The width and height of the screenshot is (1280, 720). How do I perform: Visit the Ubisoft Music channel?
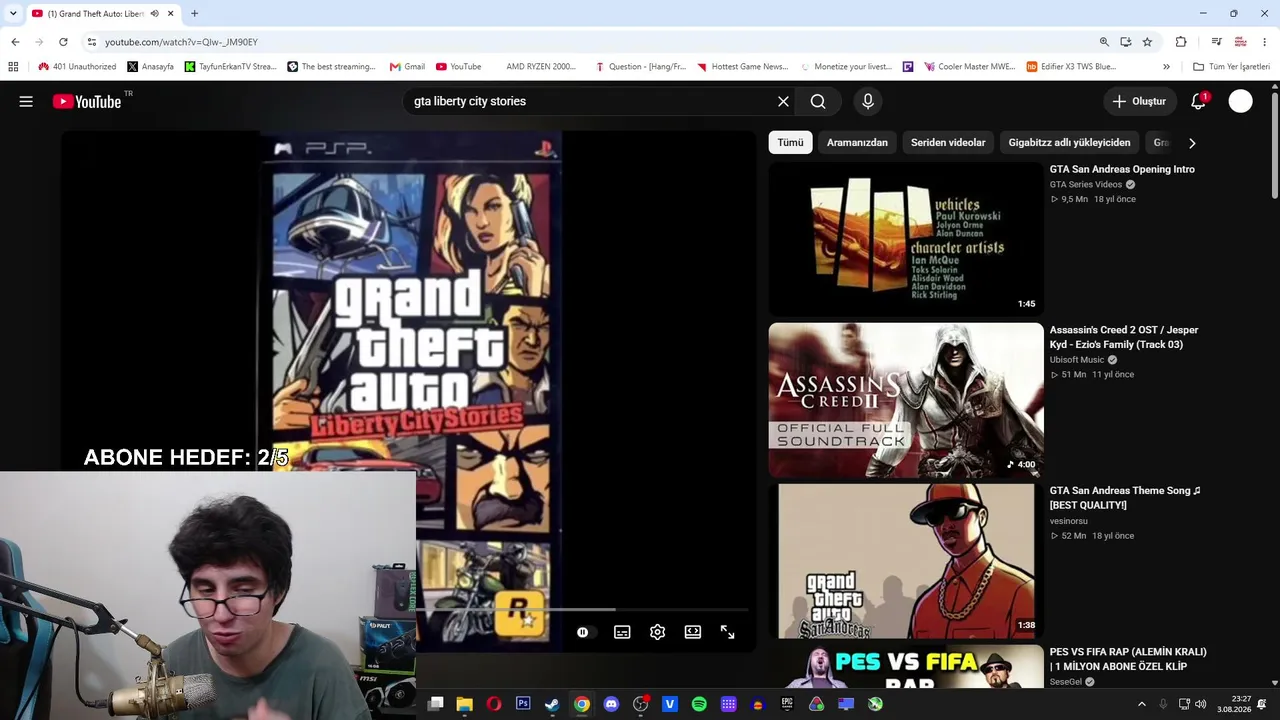pos(1077,360)
